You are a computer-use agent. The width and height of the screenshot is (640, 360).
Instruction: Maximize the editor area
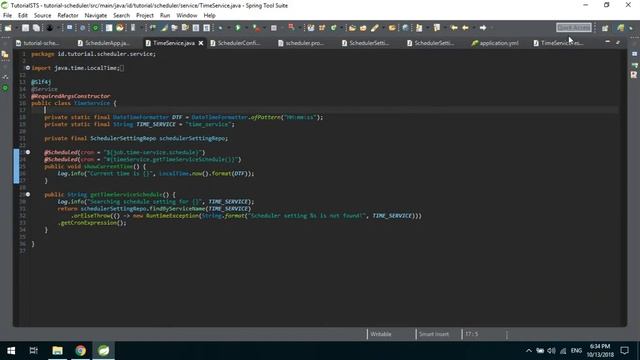[618, 42]
